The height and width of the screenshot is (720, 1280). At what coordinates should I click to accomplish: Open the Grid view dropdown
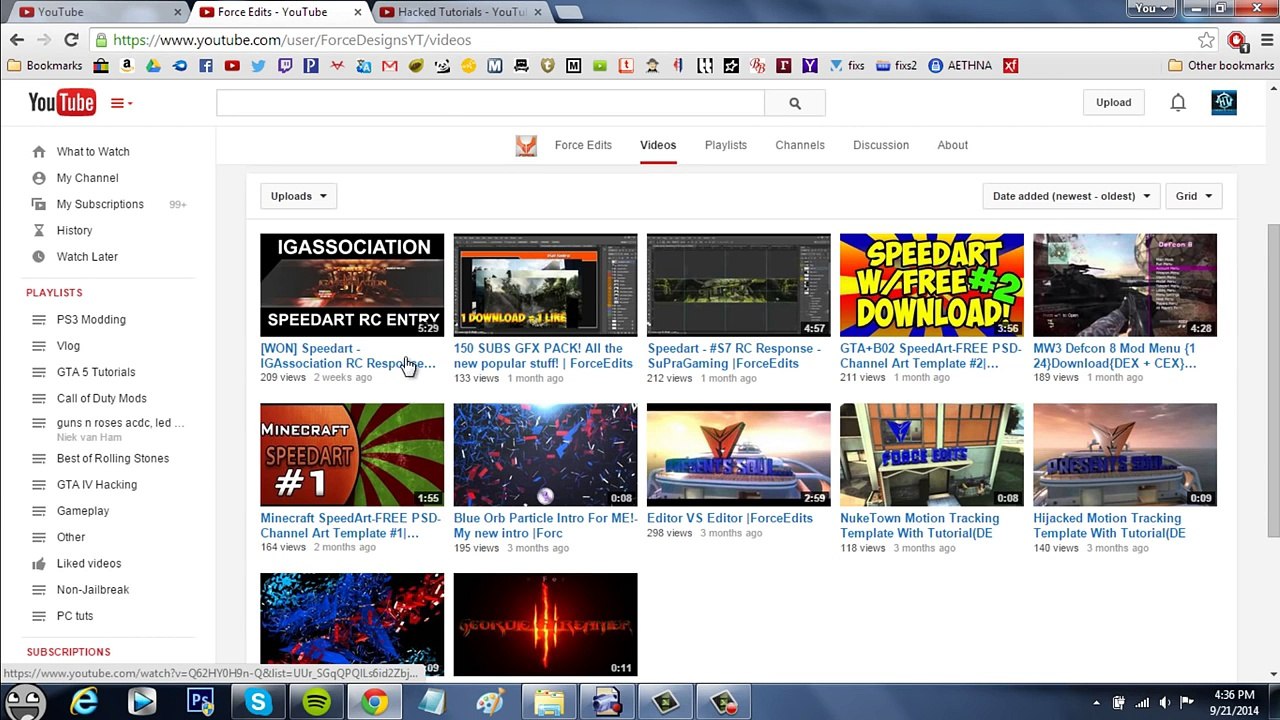[x=1194, y=196]
